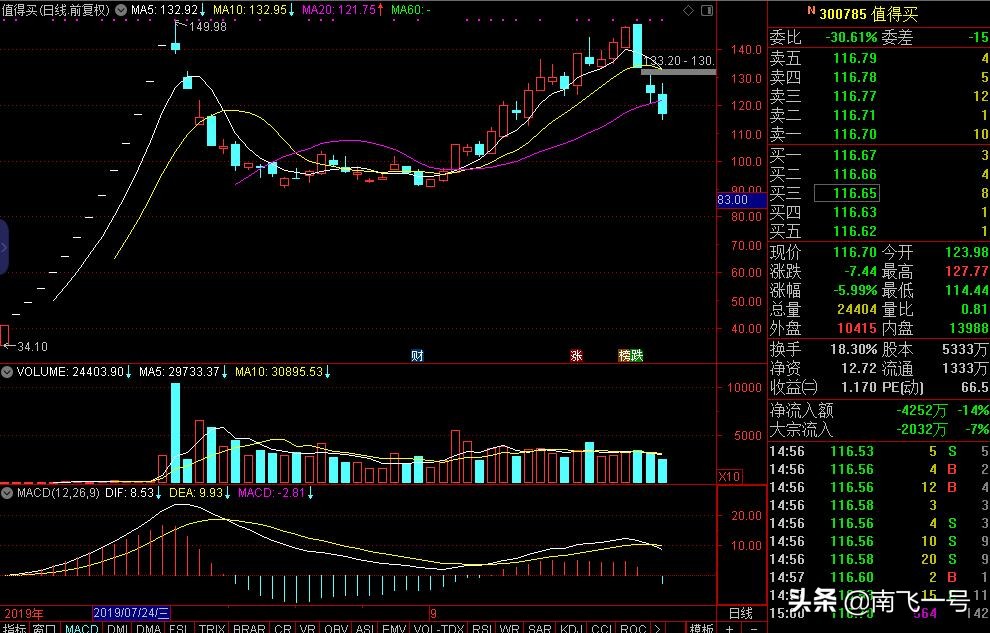
Task: Select the 买三 116.65 bid price box
Action: tap(847, 193)
